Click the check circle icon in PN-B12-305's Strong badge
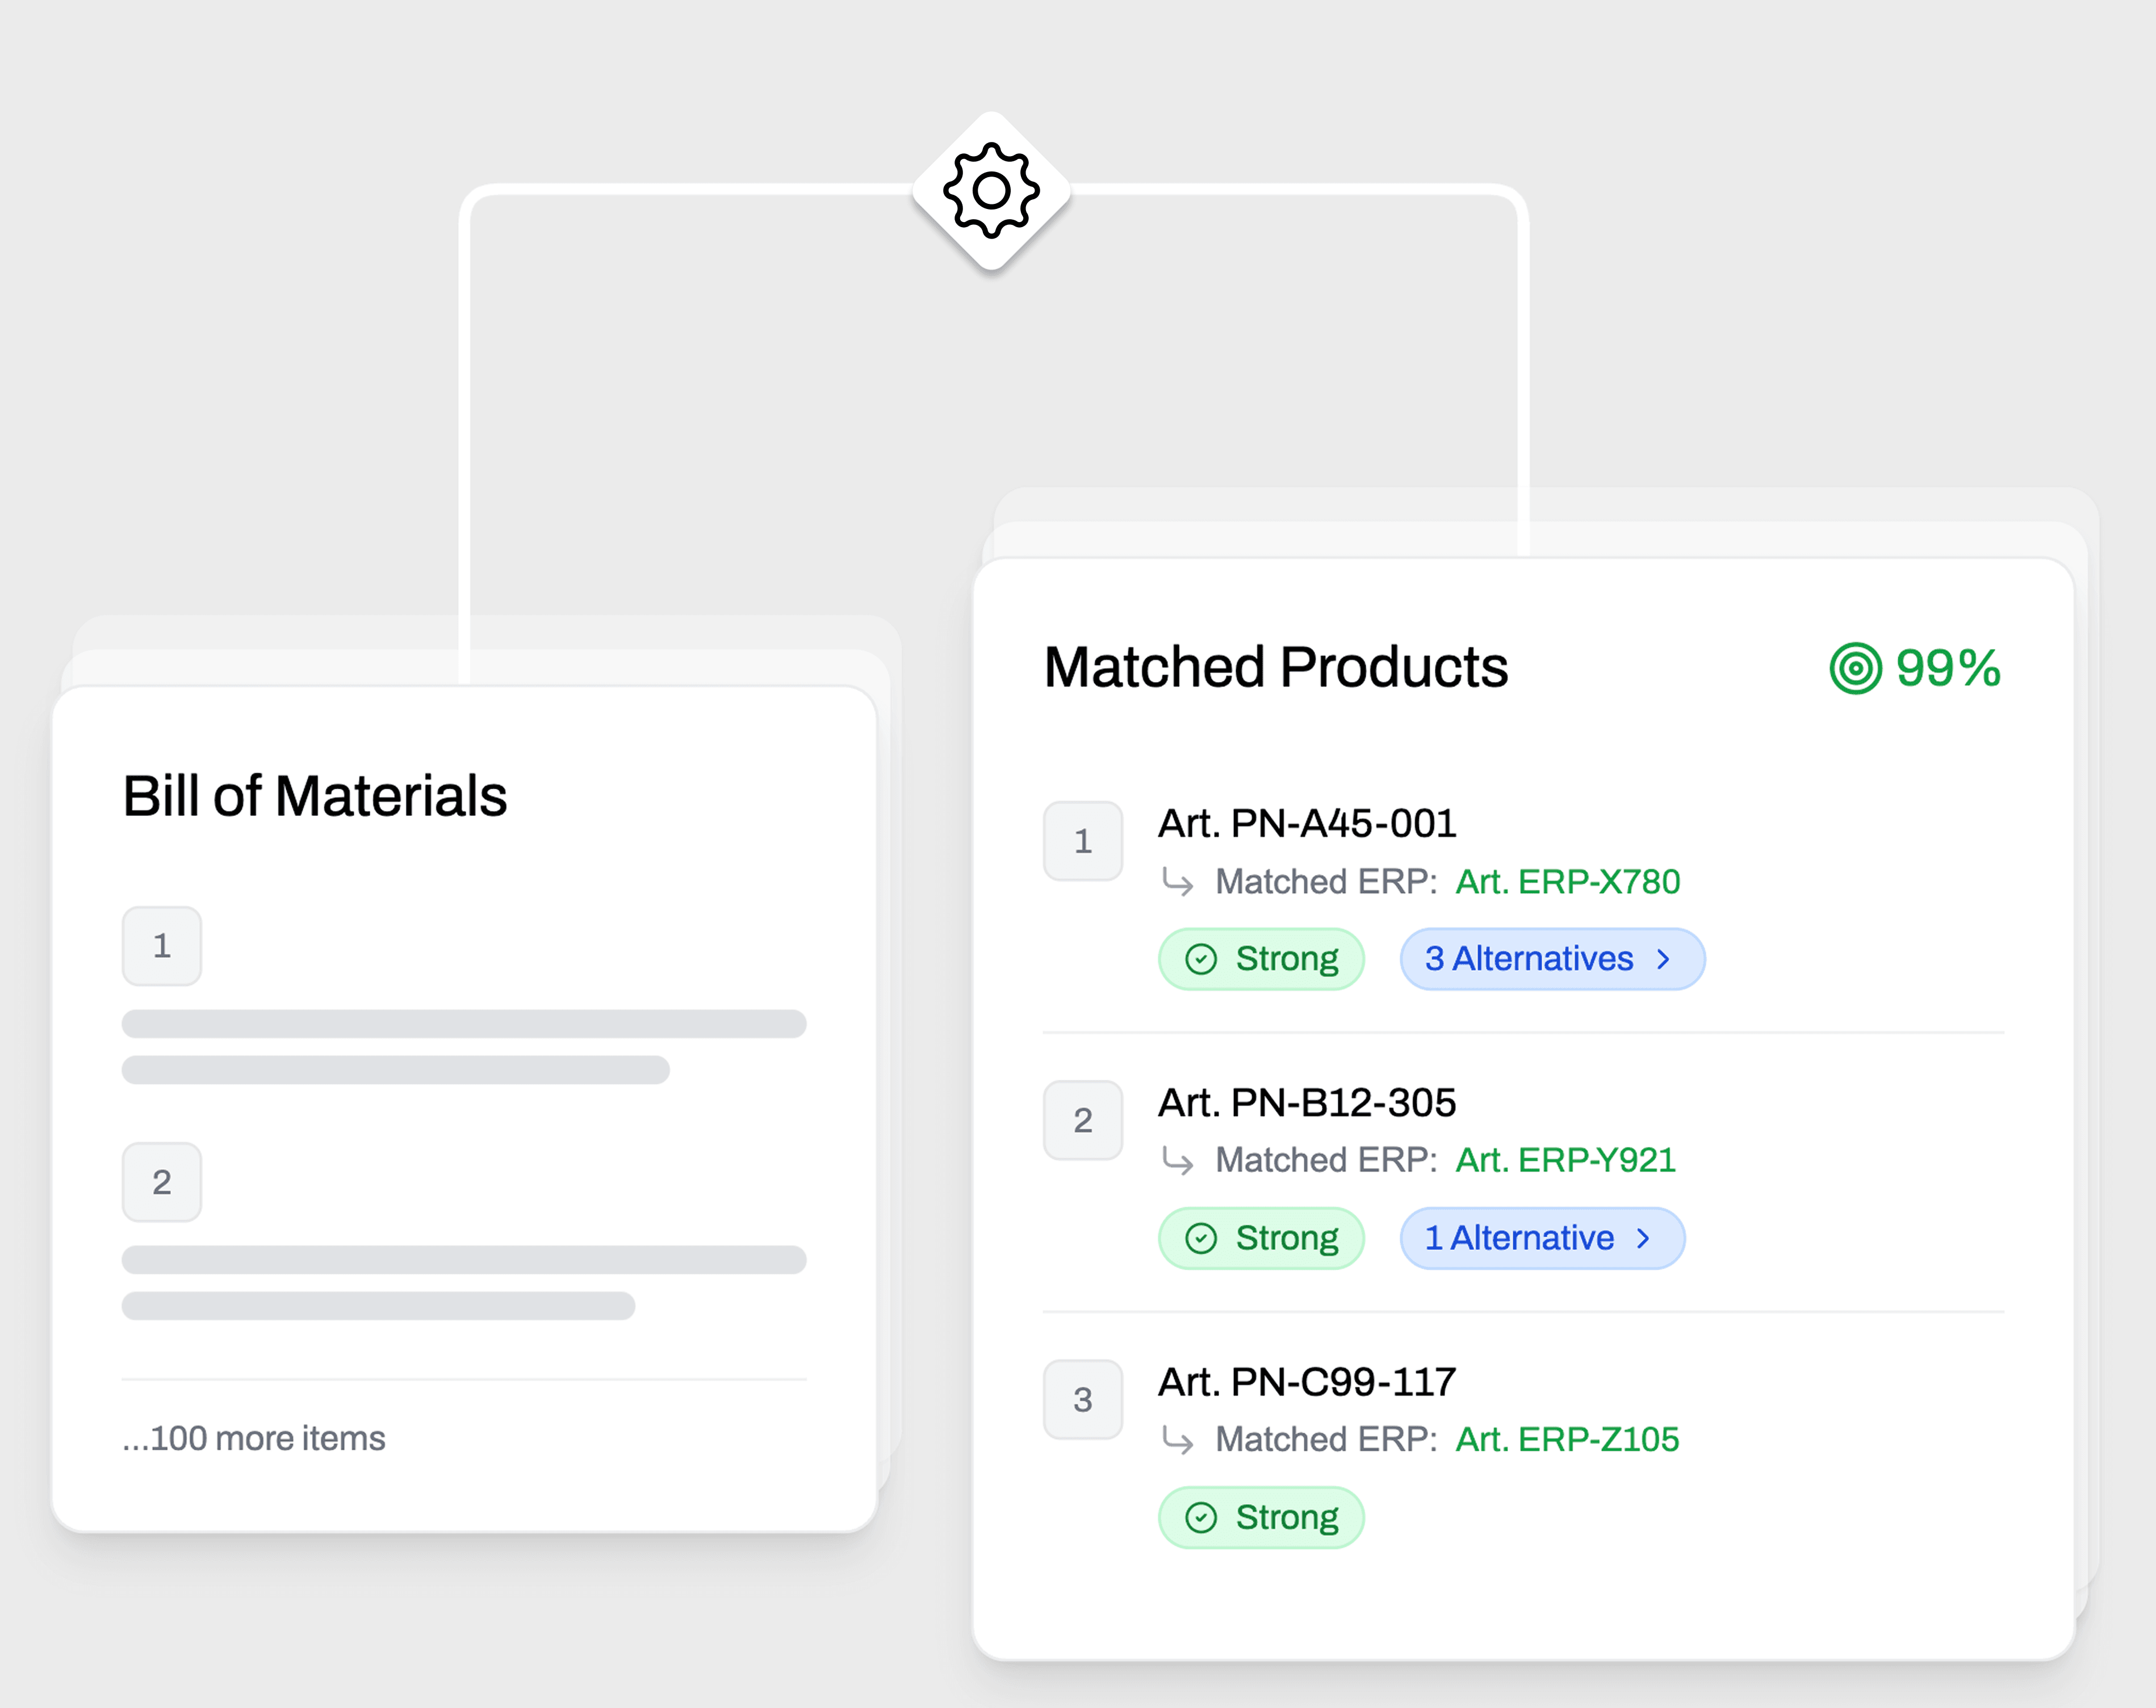Screen dimensions: 2156x1708 [1201, 1238]
